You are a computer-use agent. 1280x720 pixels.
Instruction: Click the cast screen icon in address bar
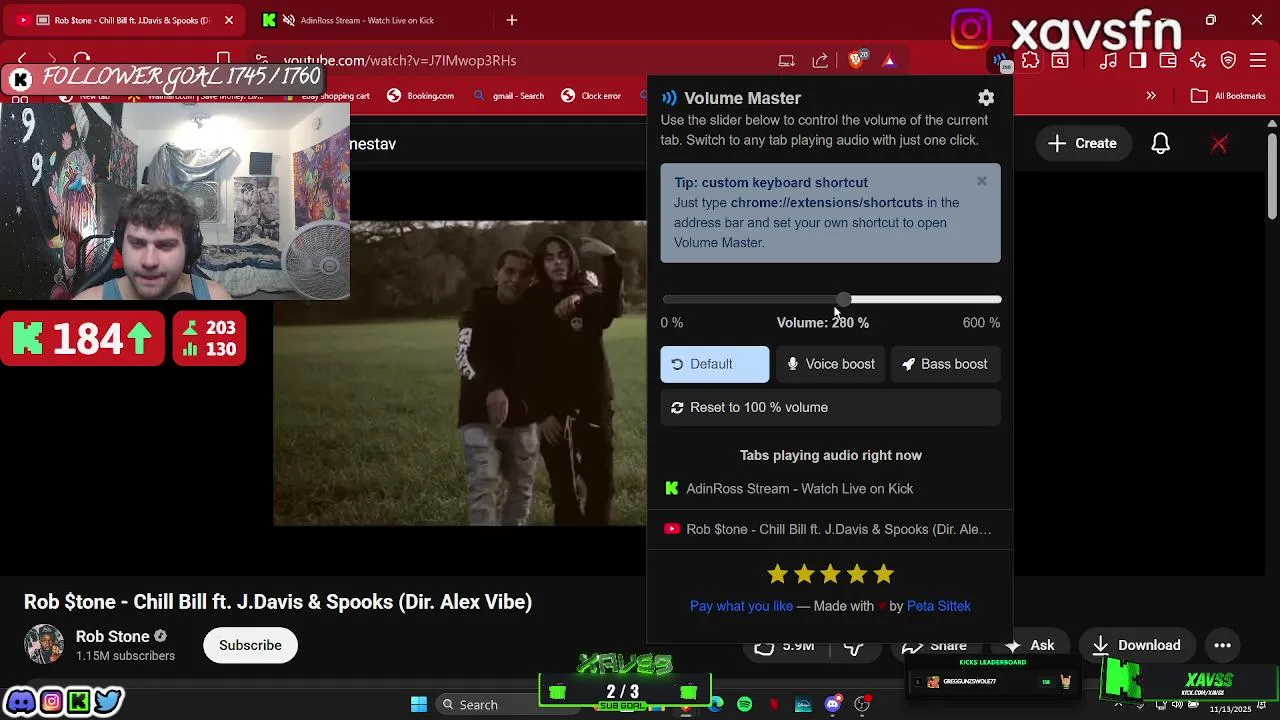point(787,61)
